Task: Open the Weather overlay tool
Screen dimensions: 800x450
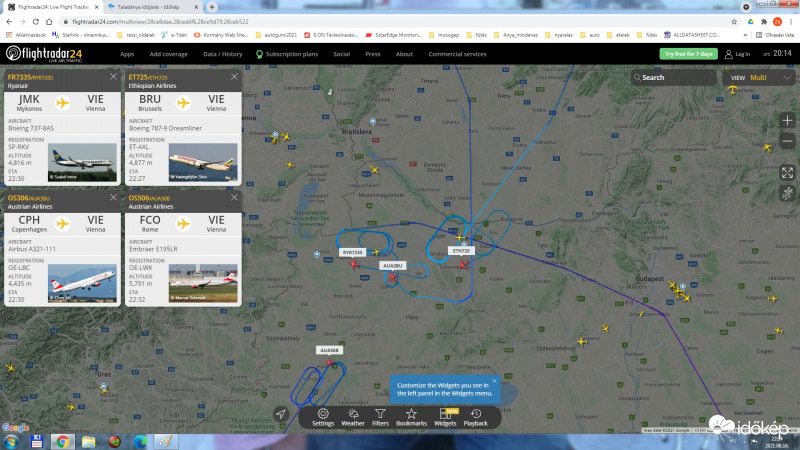Action: (x=353, y=417)
